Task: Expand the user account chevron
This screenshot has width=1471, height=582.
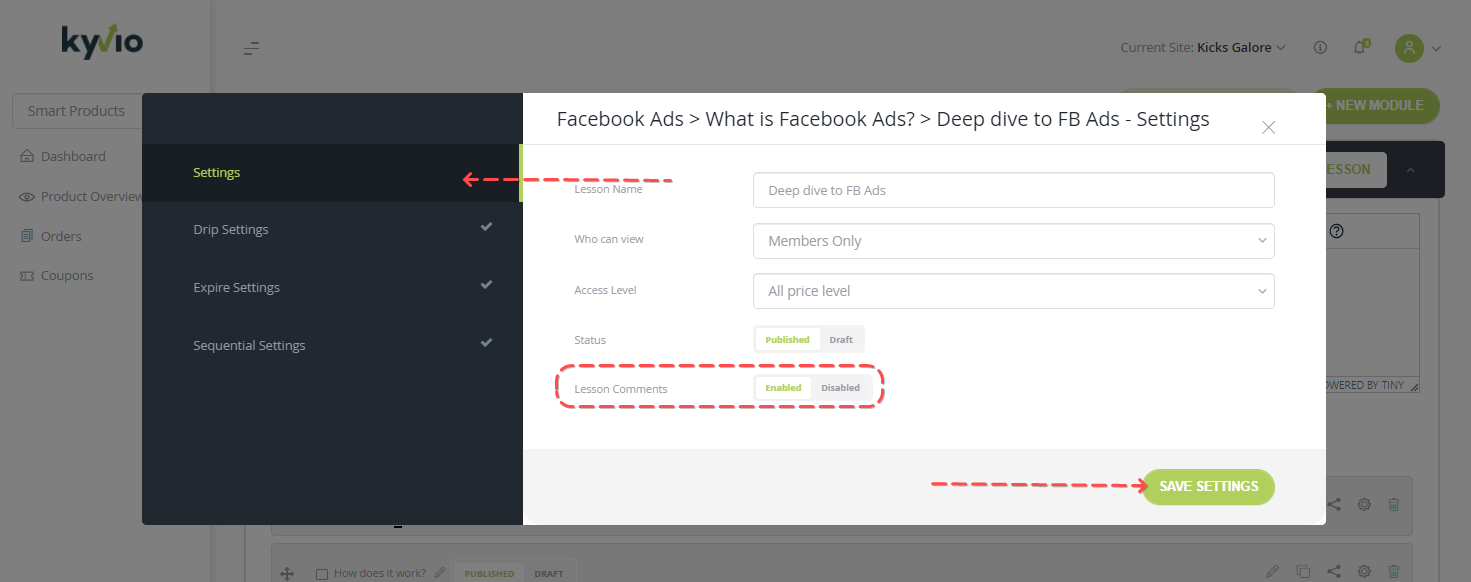Action: (x=1437, y=48)
